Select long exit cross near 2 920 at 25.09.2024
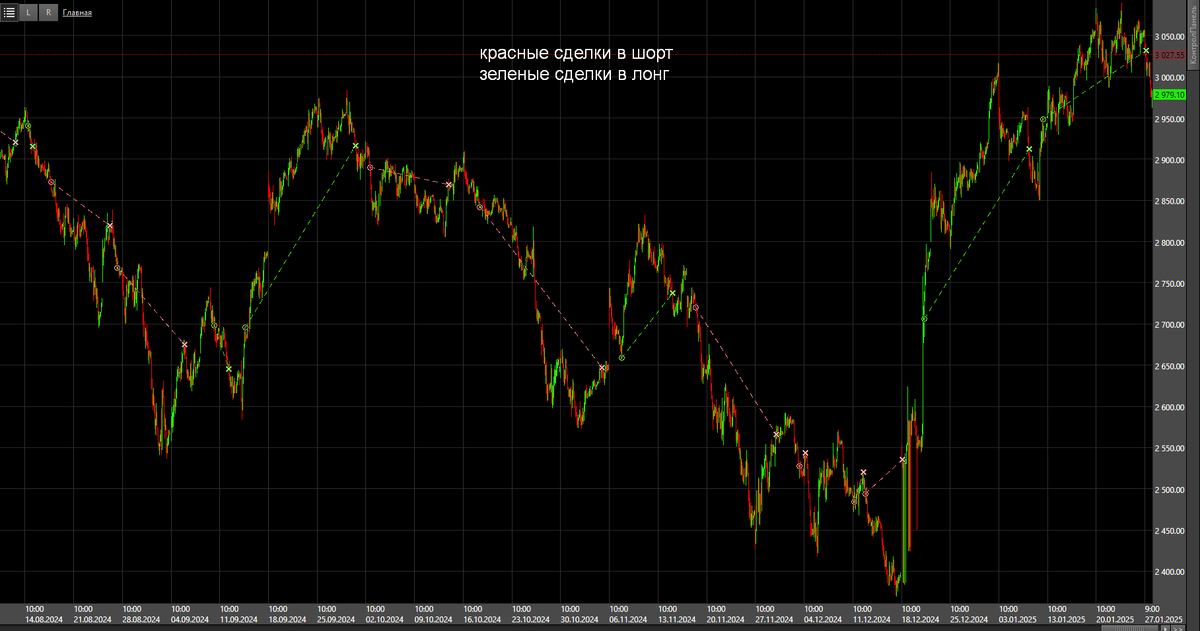Viewport: 1200px width, 631px height. pyautogui.click(x=355, y=146)
